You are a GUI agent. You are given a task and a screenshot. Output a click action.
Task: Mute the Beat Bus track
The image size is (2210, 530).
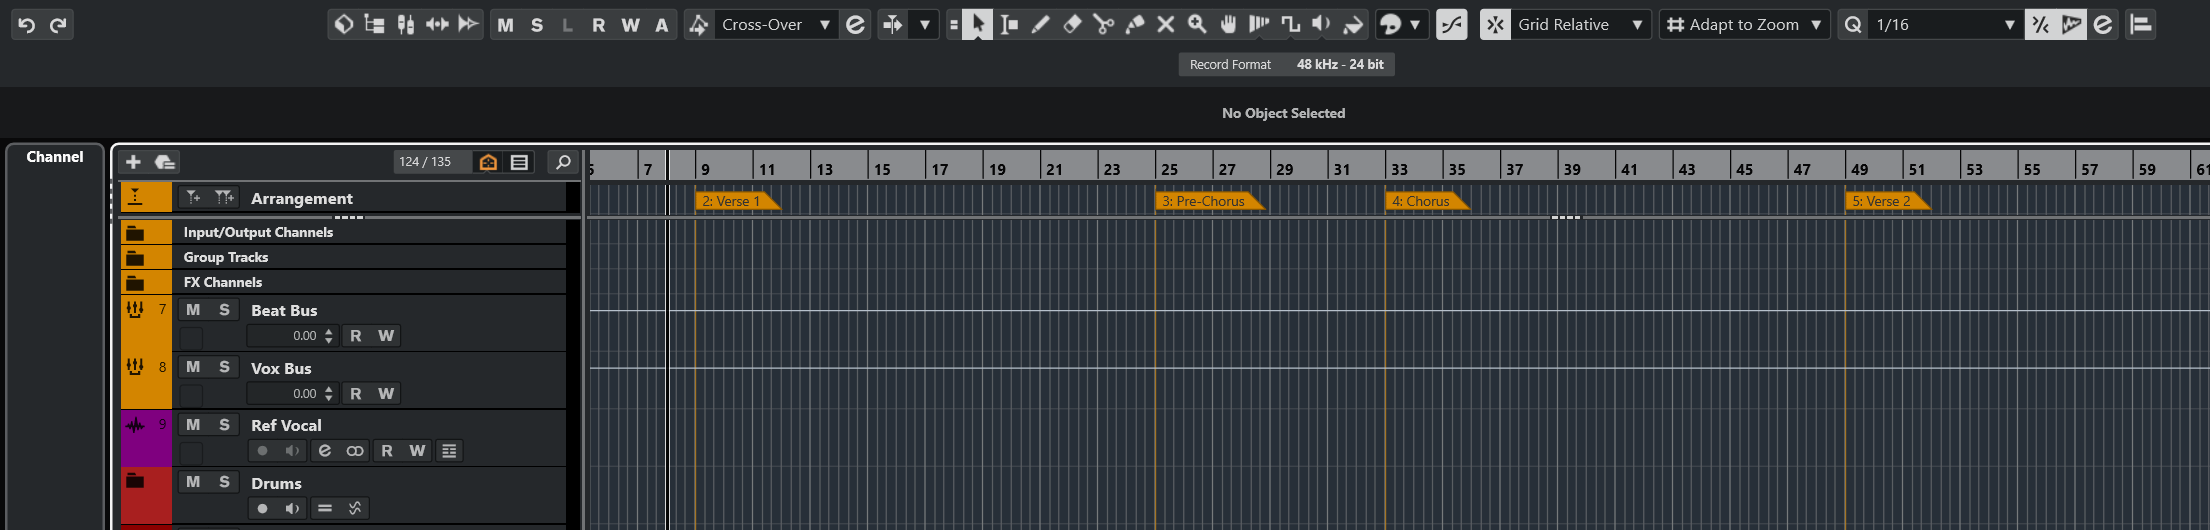pos(193,310)
